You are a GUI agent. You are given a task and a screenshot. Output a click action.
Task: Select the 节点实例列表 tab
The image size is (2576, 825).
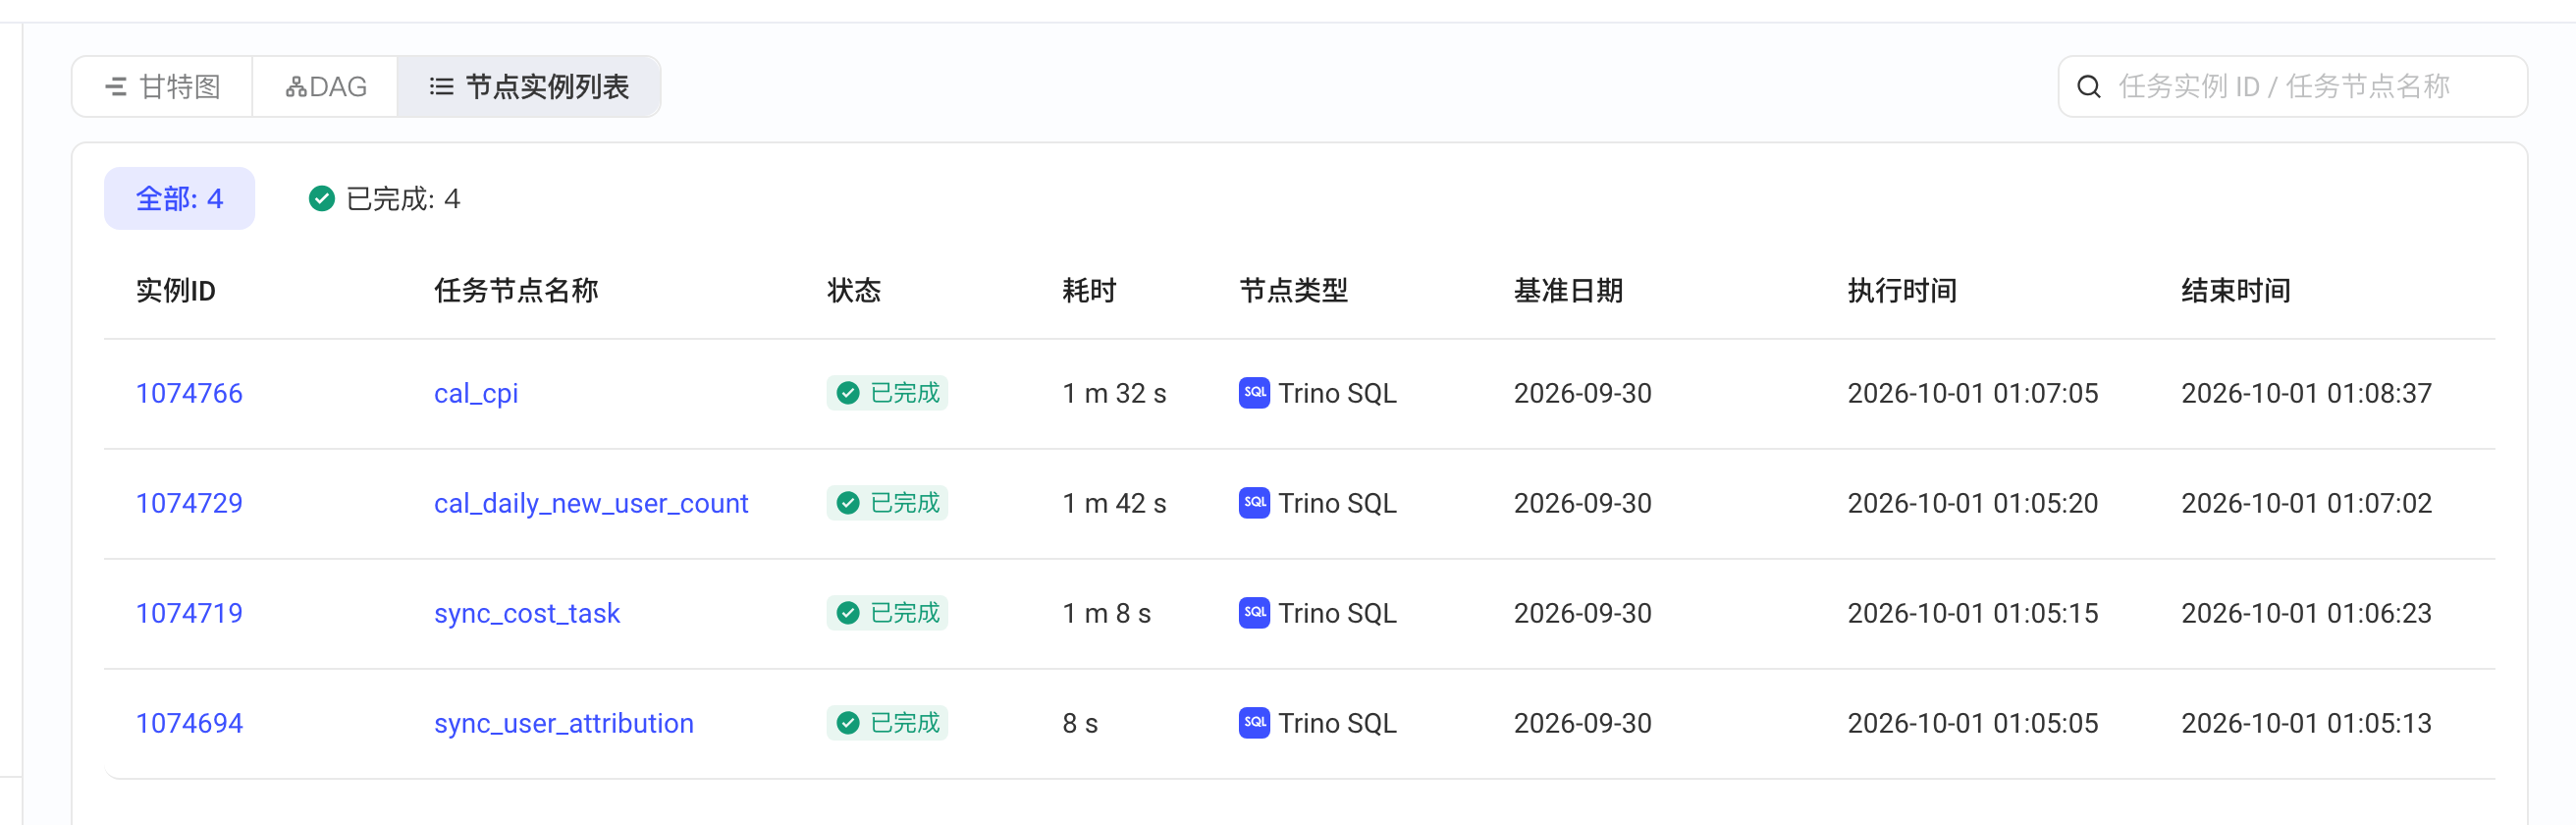click(x=529, y=87)
